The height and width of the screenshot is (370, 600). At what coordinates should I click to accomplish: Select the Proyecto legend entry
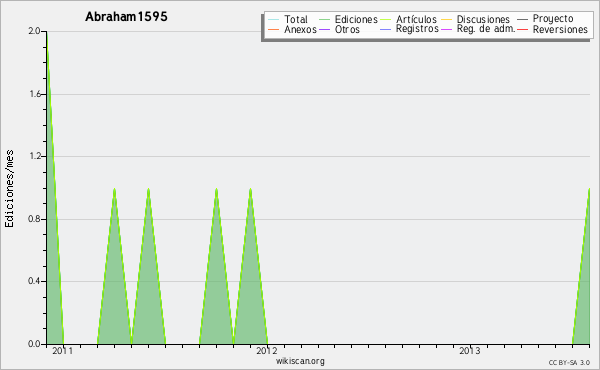(x=553, y=19)
